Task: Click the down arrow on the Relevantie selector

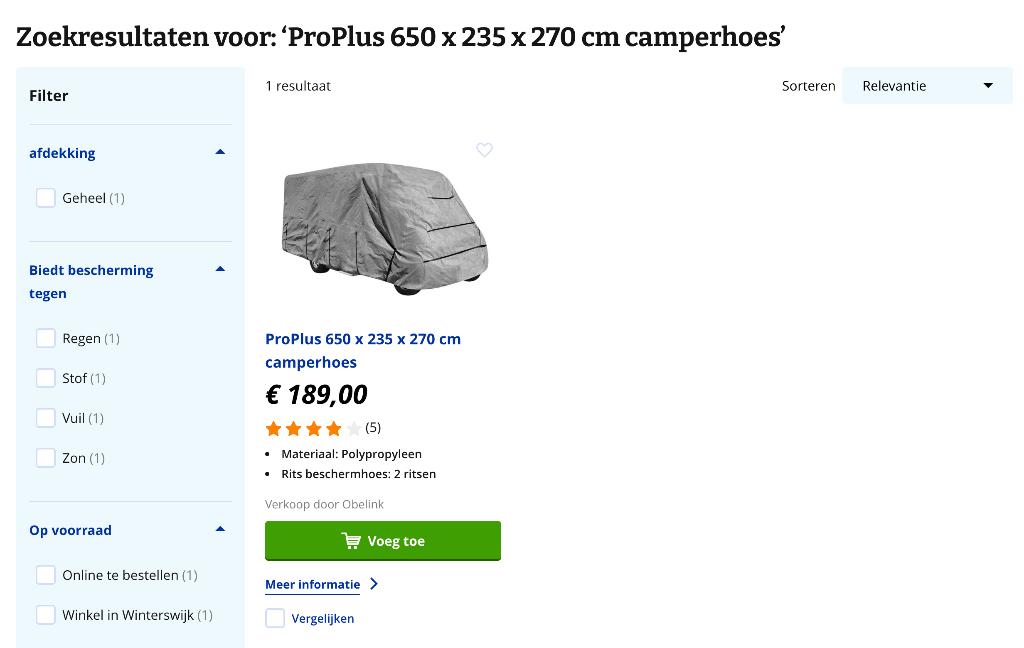Action: click(988, 85)
